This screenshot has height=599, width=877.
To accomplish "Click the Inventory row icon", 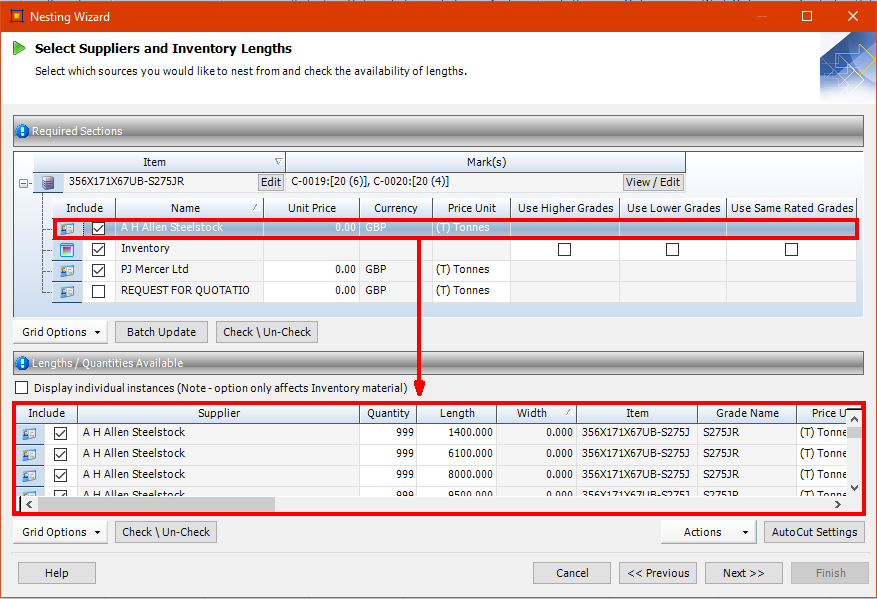I will (67, 249).
